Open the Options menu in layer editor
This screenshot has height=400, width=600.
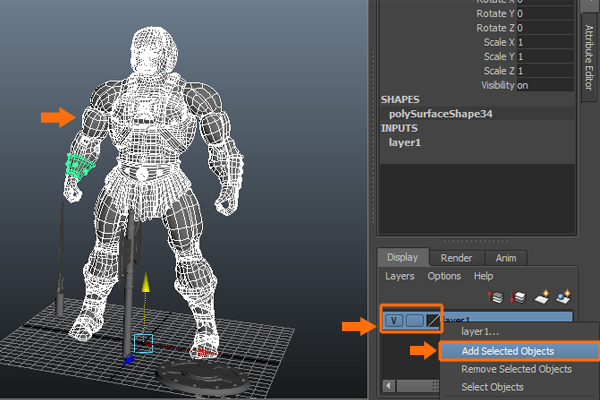(x=444, y=276)
